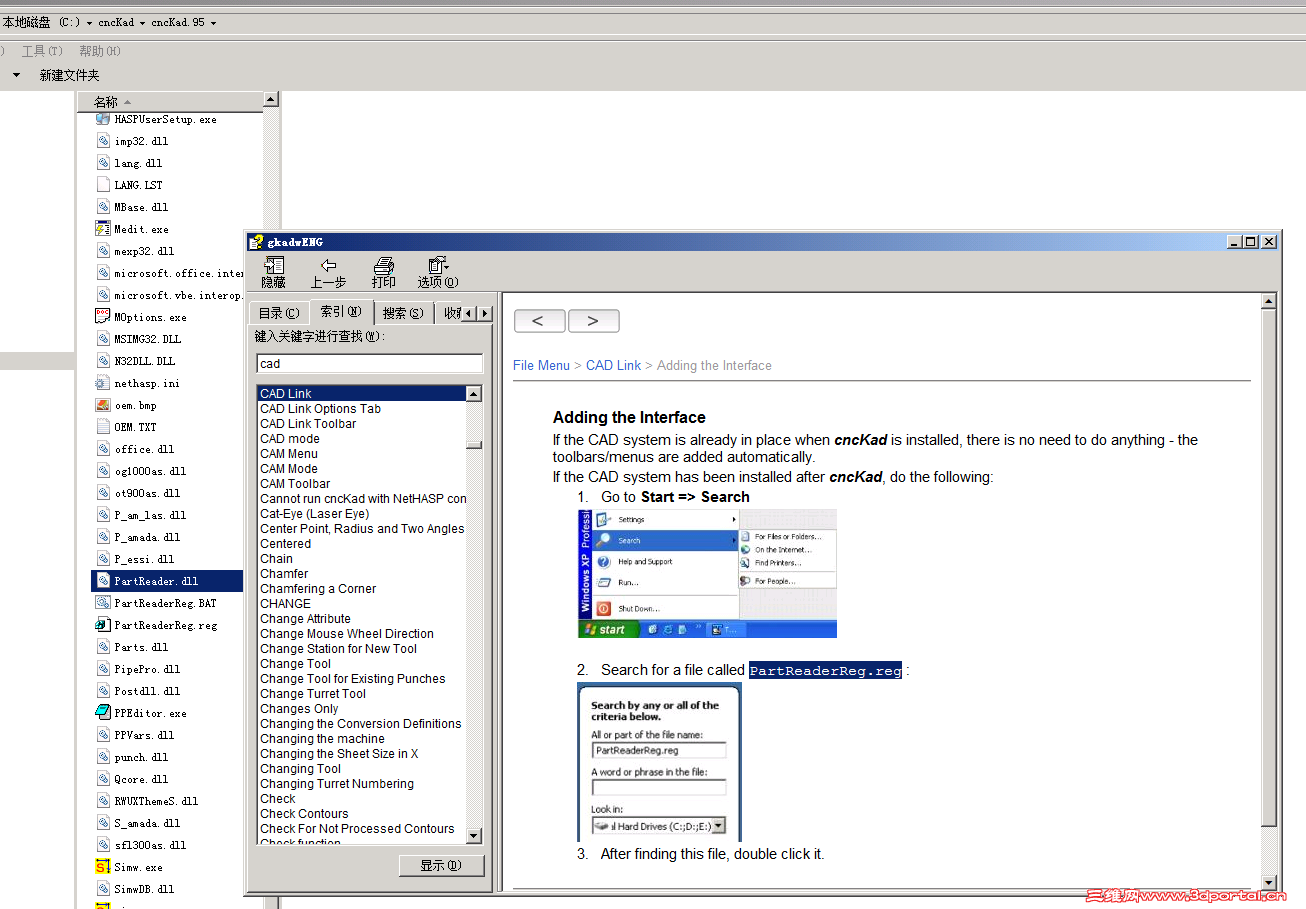Select the oem.bmp file icon

tap(103, 405)
